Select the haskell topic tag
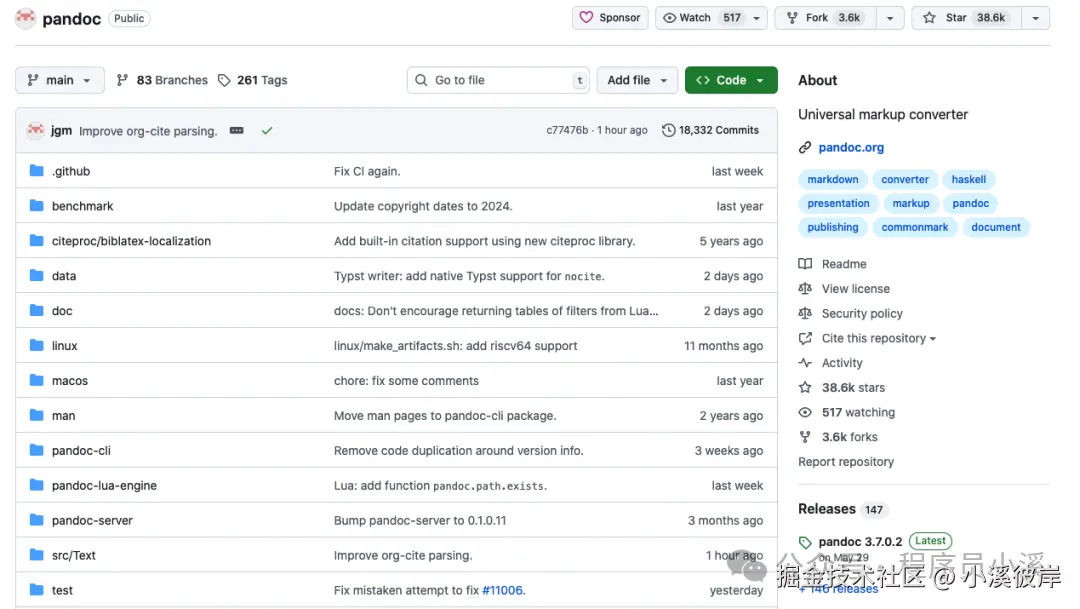The image size is (1080, 609). (968, 180)
